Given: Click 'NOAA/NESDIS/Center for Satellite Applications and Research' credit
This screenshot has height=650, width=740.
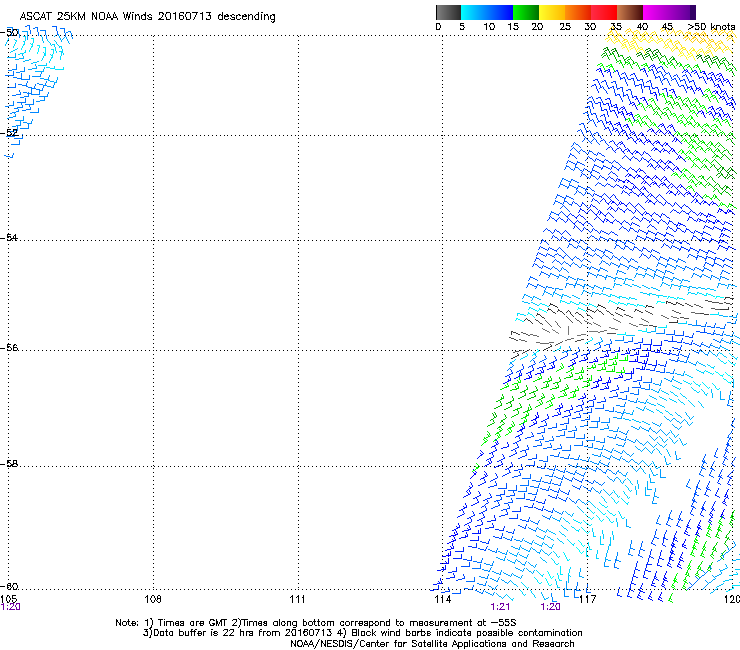Looking at the screenshot, I should pos(432,644).
